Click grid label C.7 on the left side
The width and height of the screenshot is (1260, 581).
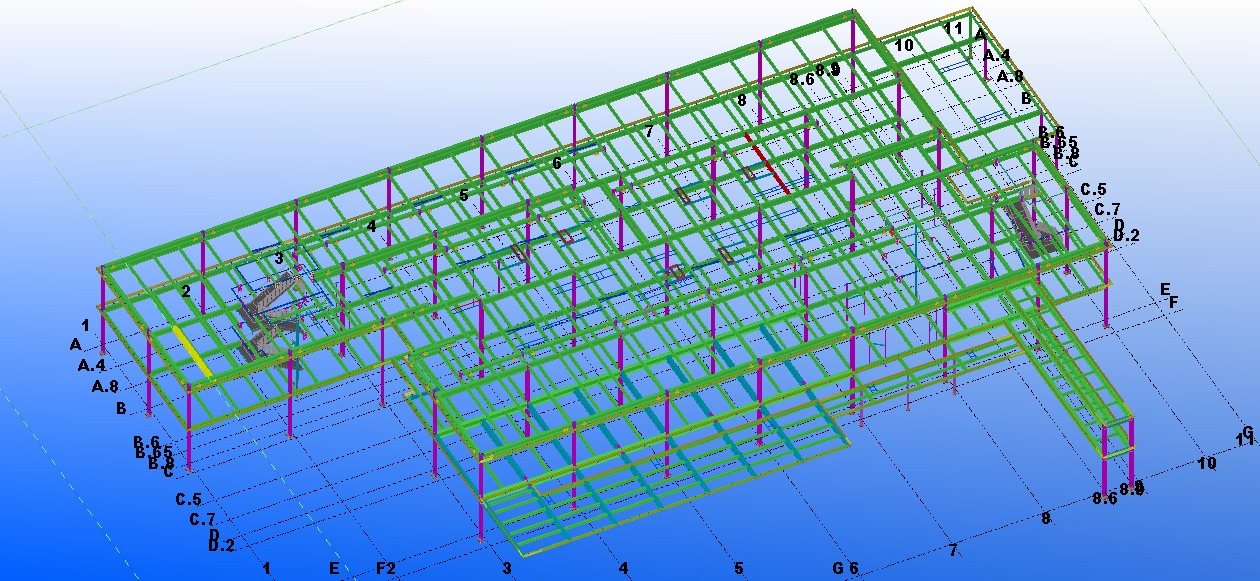point(203,519)
